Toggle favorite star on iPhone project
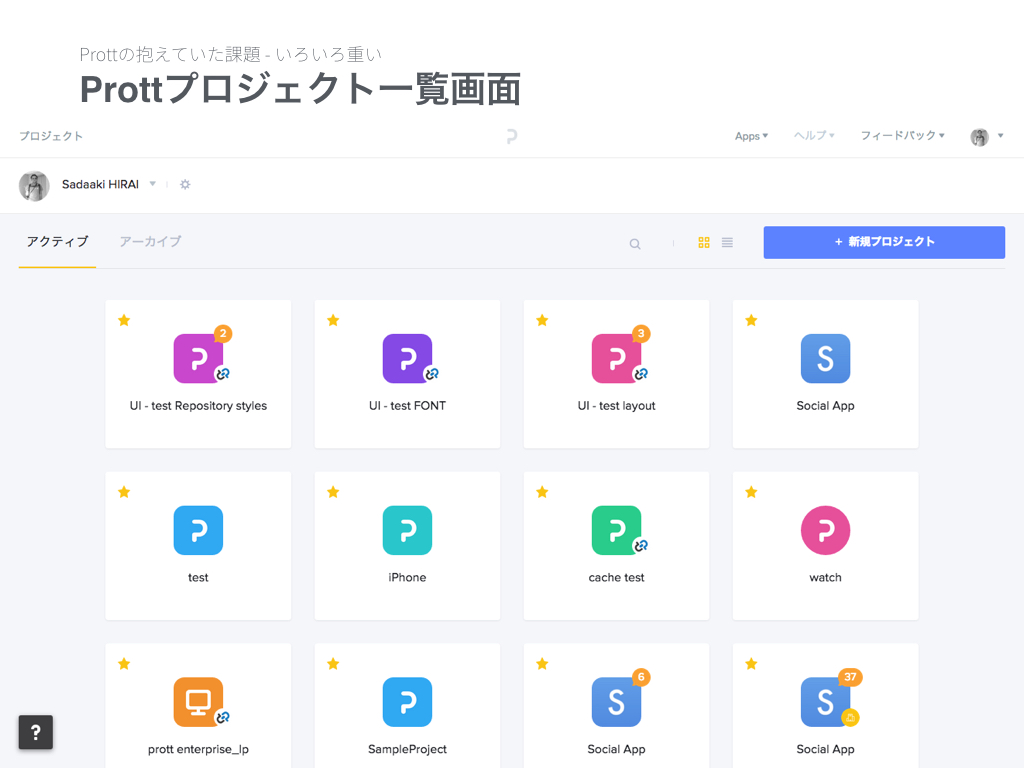Viewport: 1024px width, 768px height. pos(333,492)
